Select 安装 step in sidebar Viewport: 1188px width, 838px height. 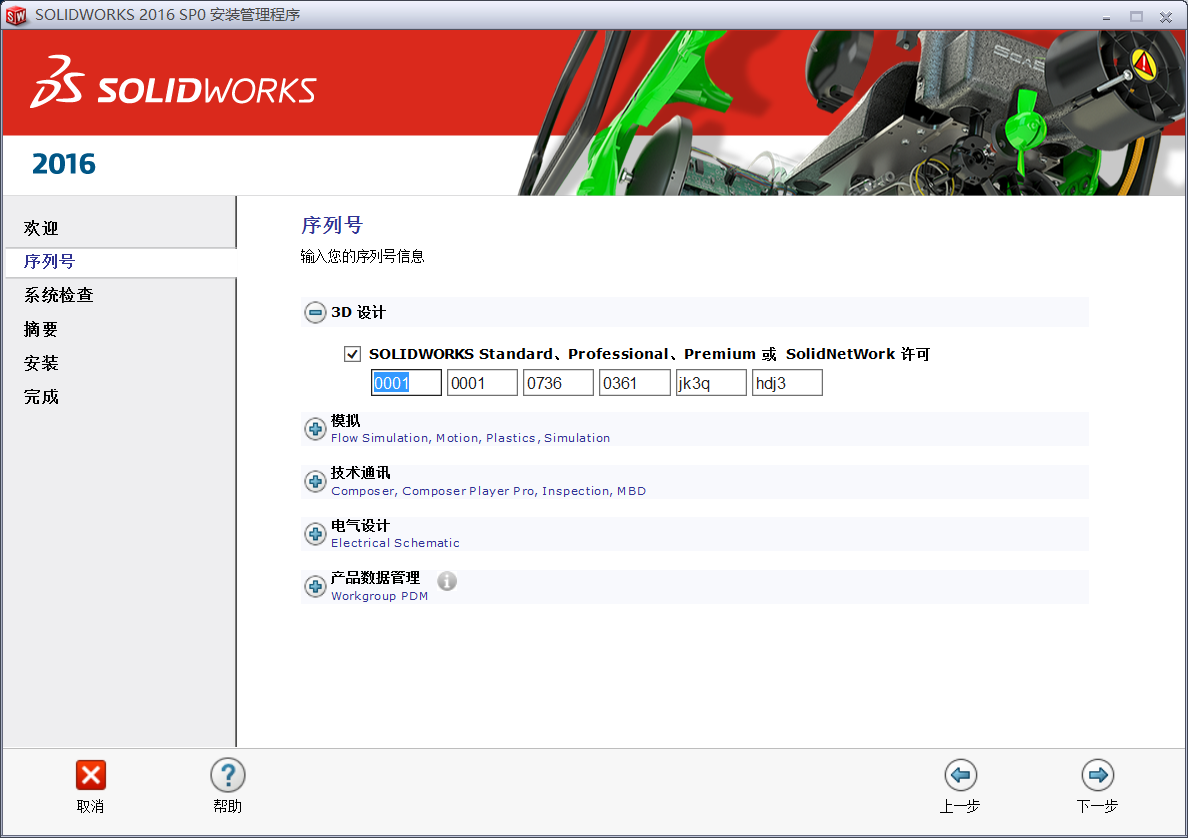41,364
